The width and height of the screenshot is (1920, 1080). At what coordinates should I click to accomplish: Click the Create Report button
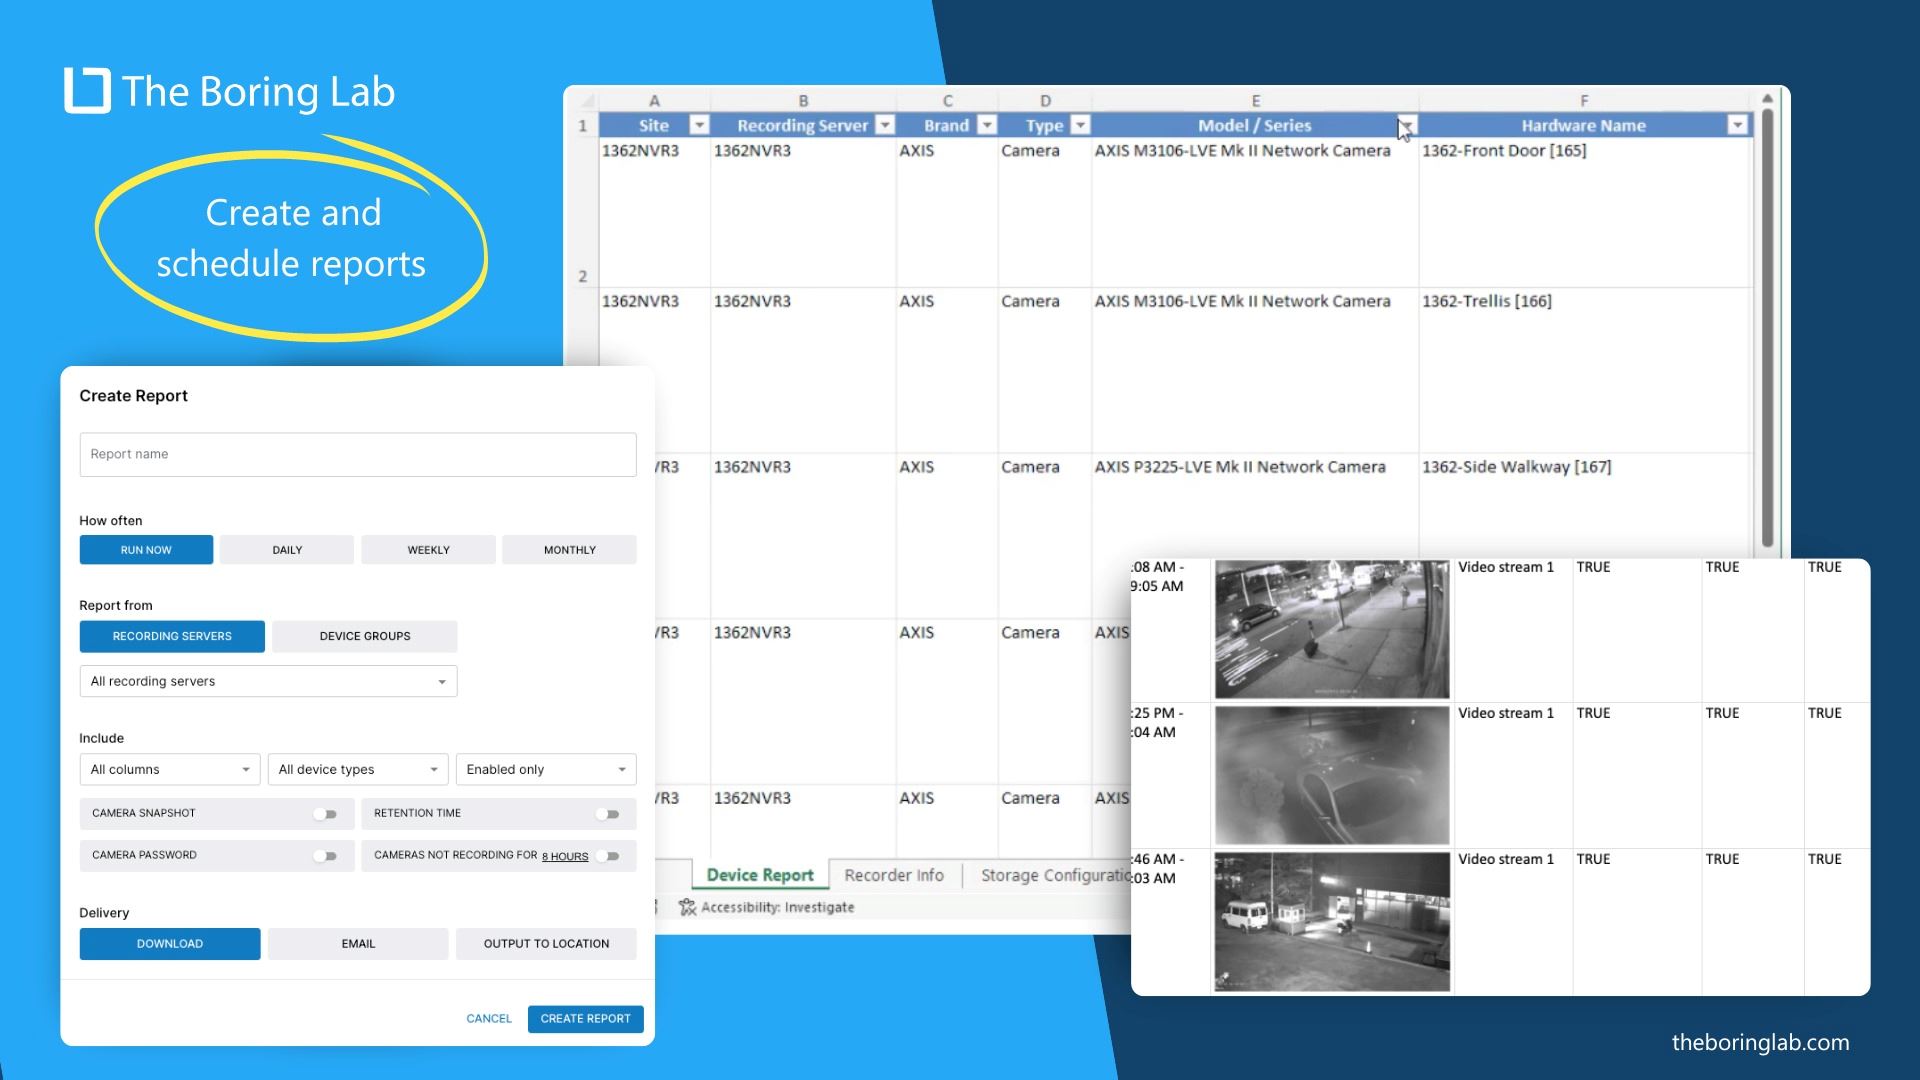[x=586, y=1019]
